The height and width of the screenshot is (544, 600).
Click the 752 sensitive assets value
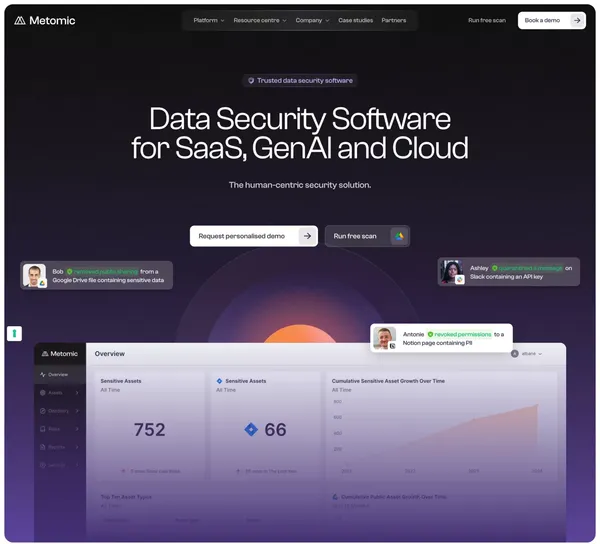tap(150, 430)
